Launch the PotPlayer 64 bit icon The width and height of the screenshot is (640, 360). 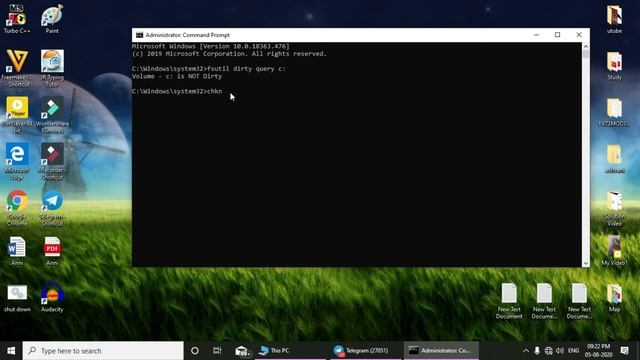[x=17, y=115]
